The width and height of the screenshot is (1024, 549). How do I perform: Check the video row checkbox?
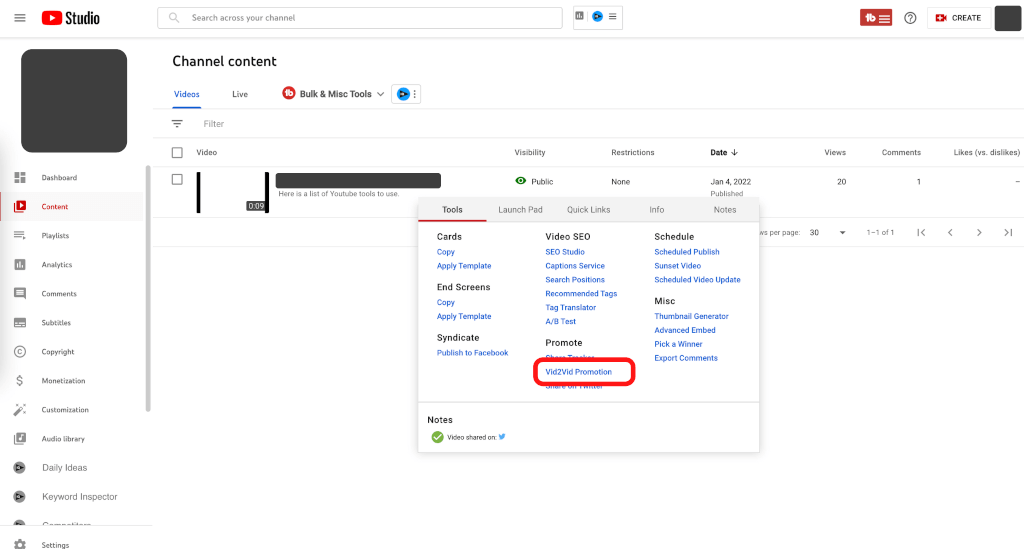coord(177,180)
